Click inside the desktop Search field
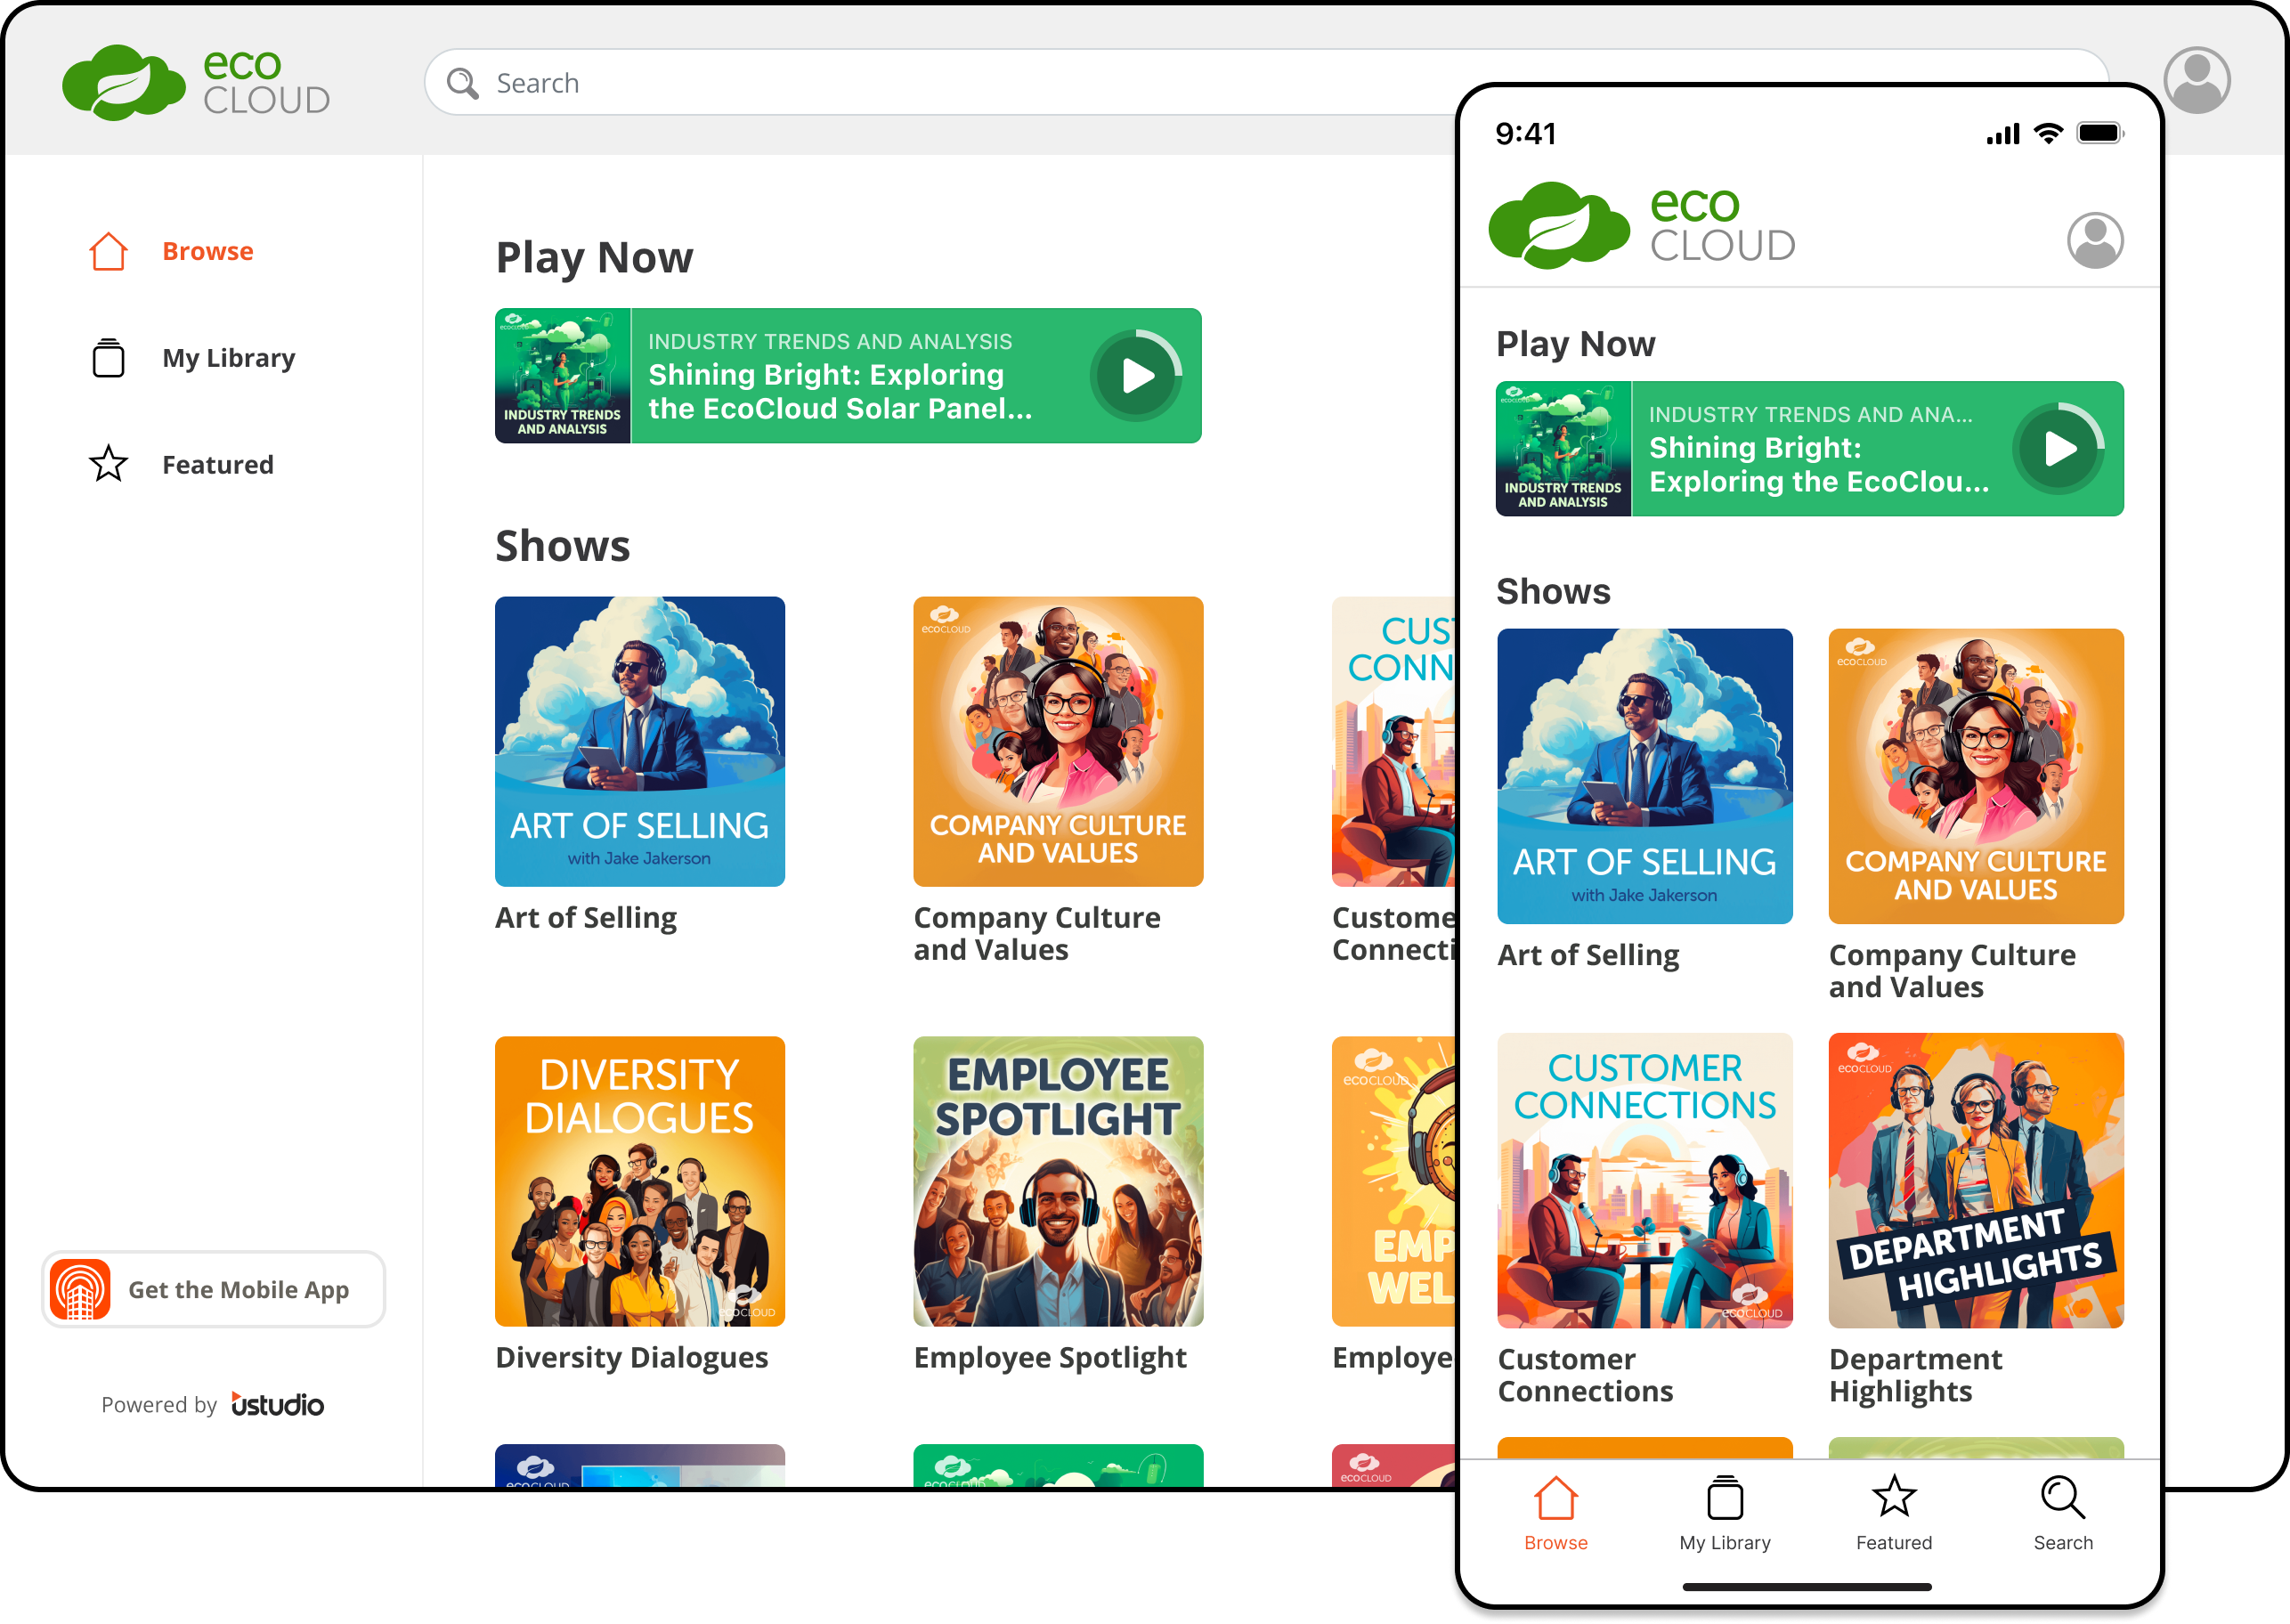2290x1624 pixels. (1266, 82)
